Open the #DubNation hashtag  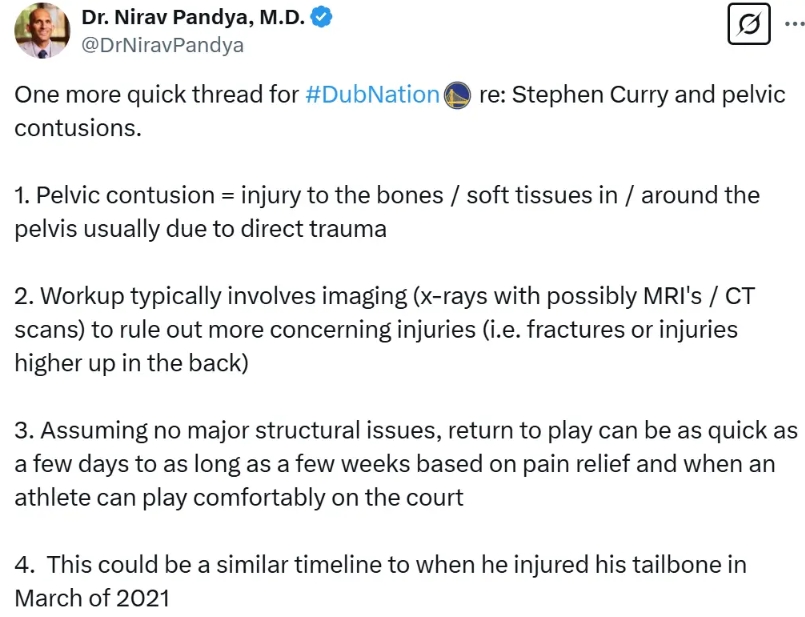click(372, 95)
